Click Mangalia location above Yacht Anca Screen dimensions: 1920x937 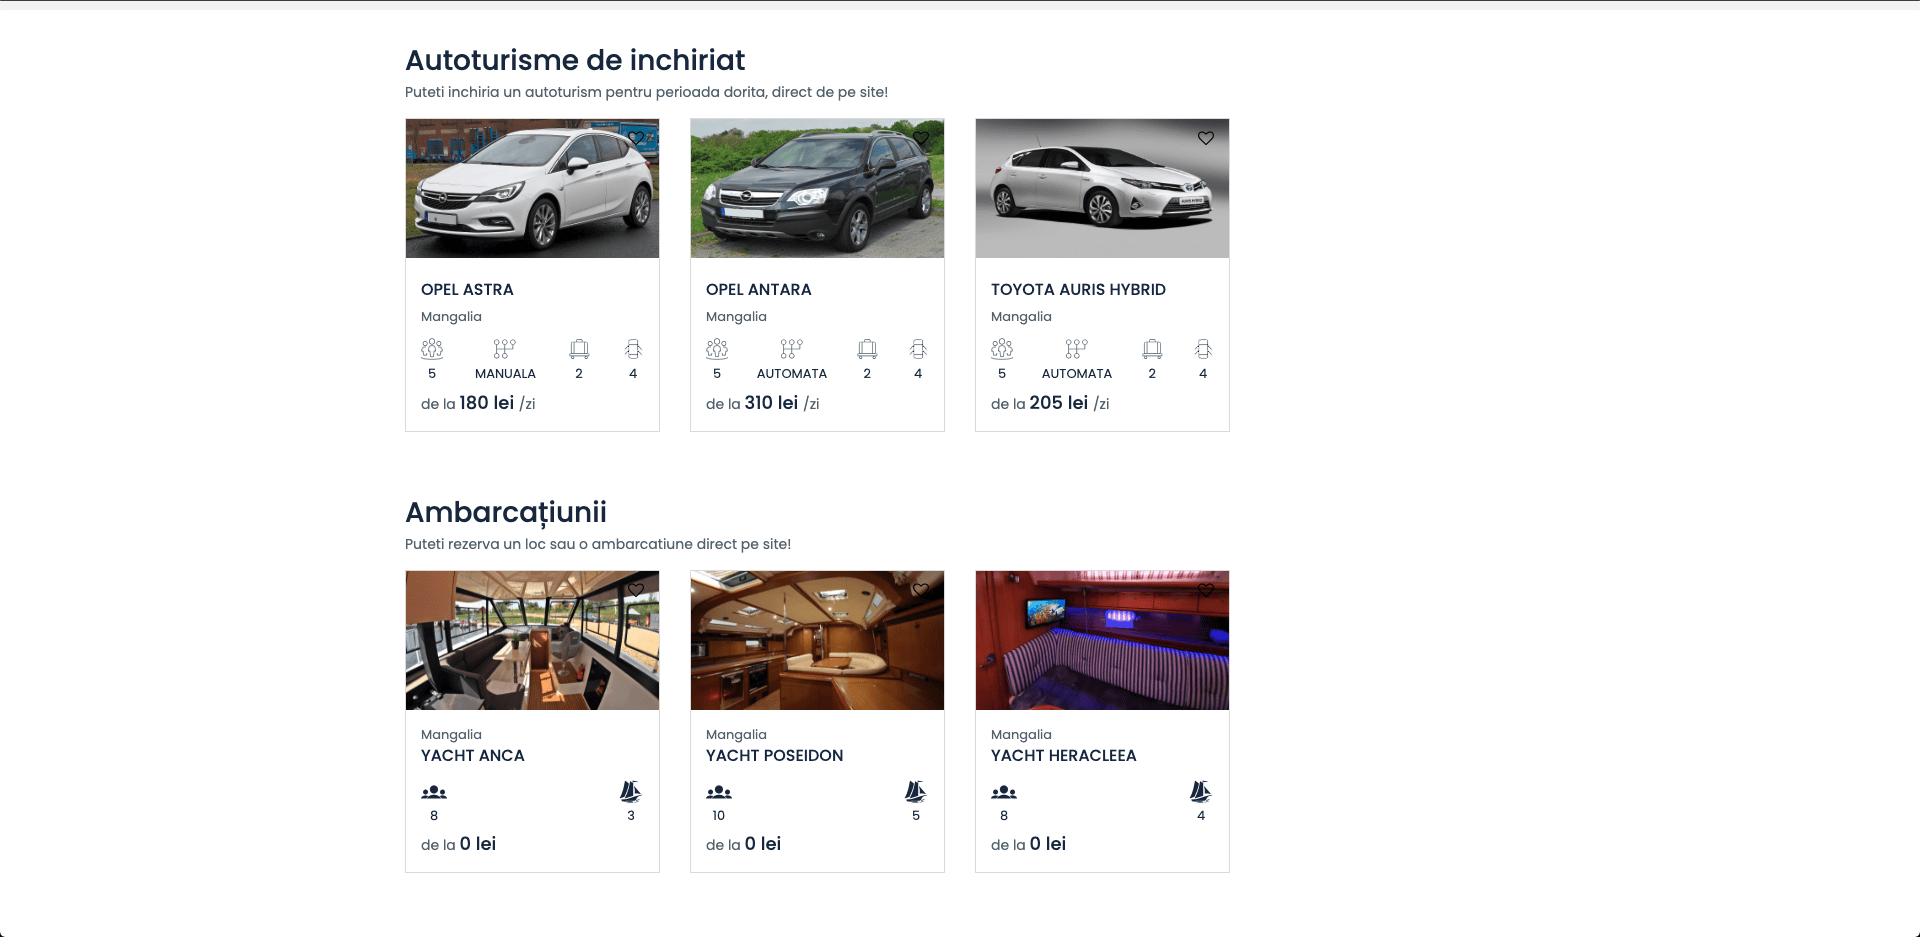tap(451, 735)
